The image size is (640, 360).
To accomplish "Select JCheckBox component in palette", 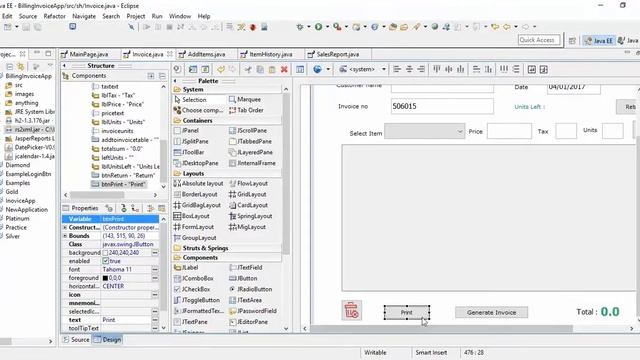I will pos(192,289).
